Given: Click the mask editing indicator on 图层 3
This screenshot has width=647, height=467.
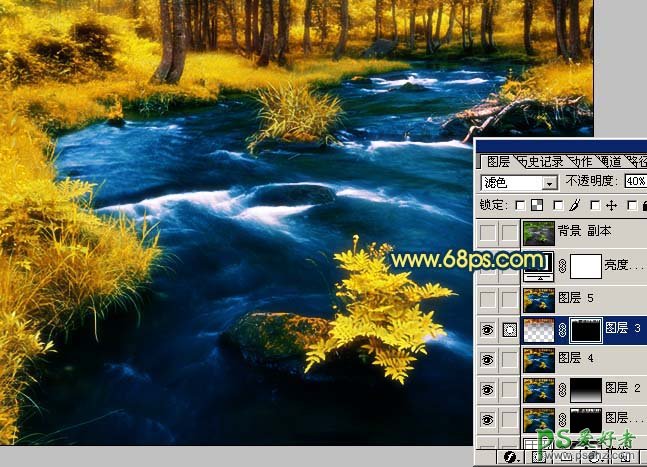Looking at the screenshot, I should pos(509,328).
